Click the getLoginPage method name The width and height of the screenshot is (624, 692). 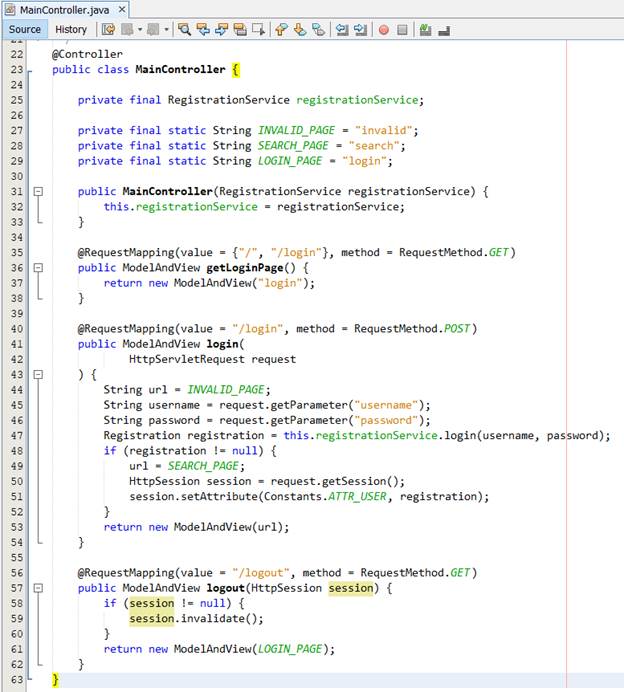[244, 268]
